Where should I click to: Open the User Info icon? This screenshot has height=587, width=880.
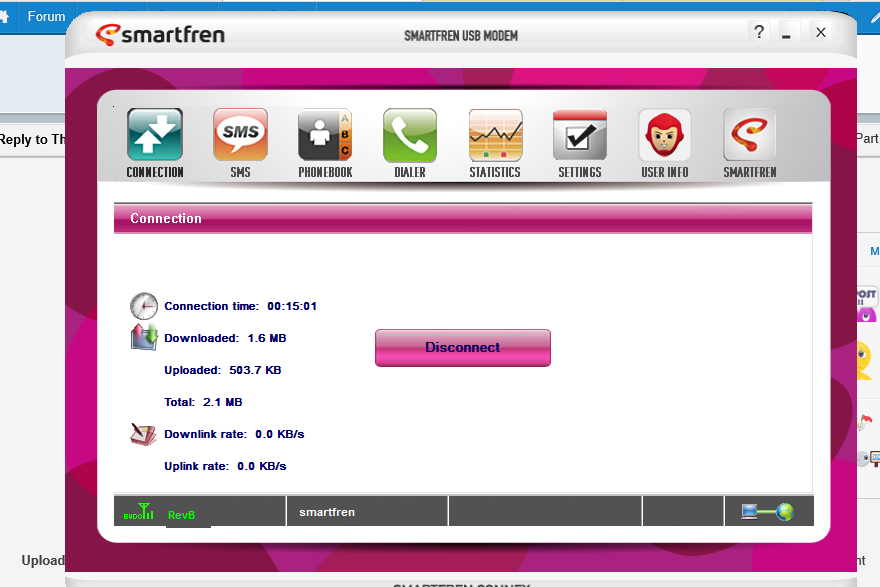(665, 136)
